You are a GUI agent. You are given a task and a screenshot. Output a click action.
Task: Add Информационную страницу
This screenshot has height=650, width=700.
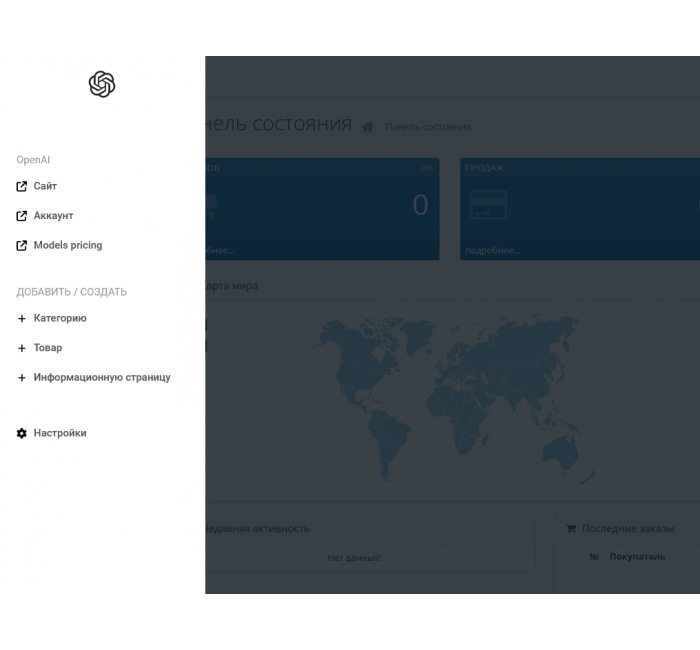tap(102, 377)
